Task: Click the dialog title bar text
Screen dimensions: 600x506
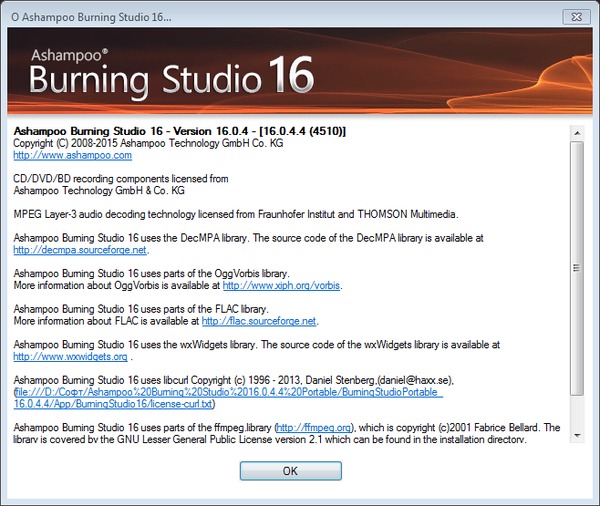Action: point(90,17)
